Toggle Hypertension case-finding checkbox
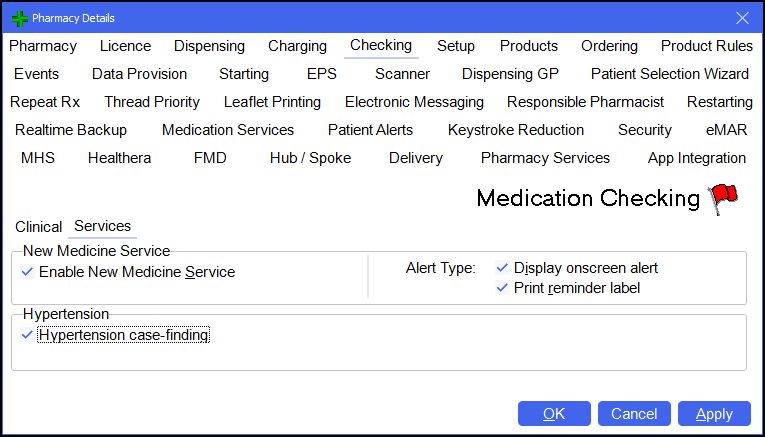The image size is (765, 437). click(x=27, y=336)
